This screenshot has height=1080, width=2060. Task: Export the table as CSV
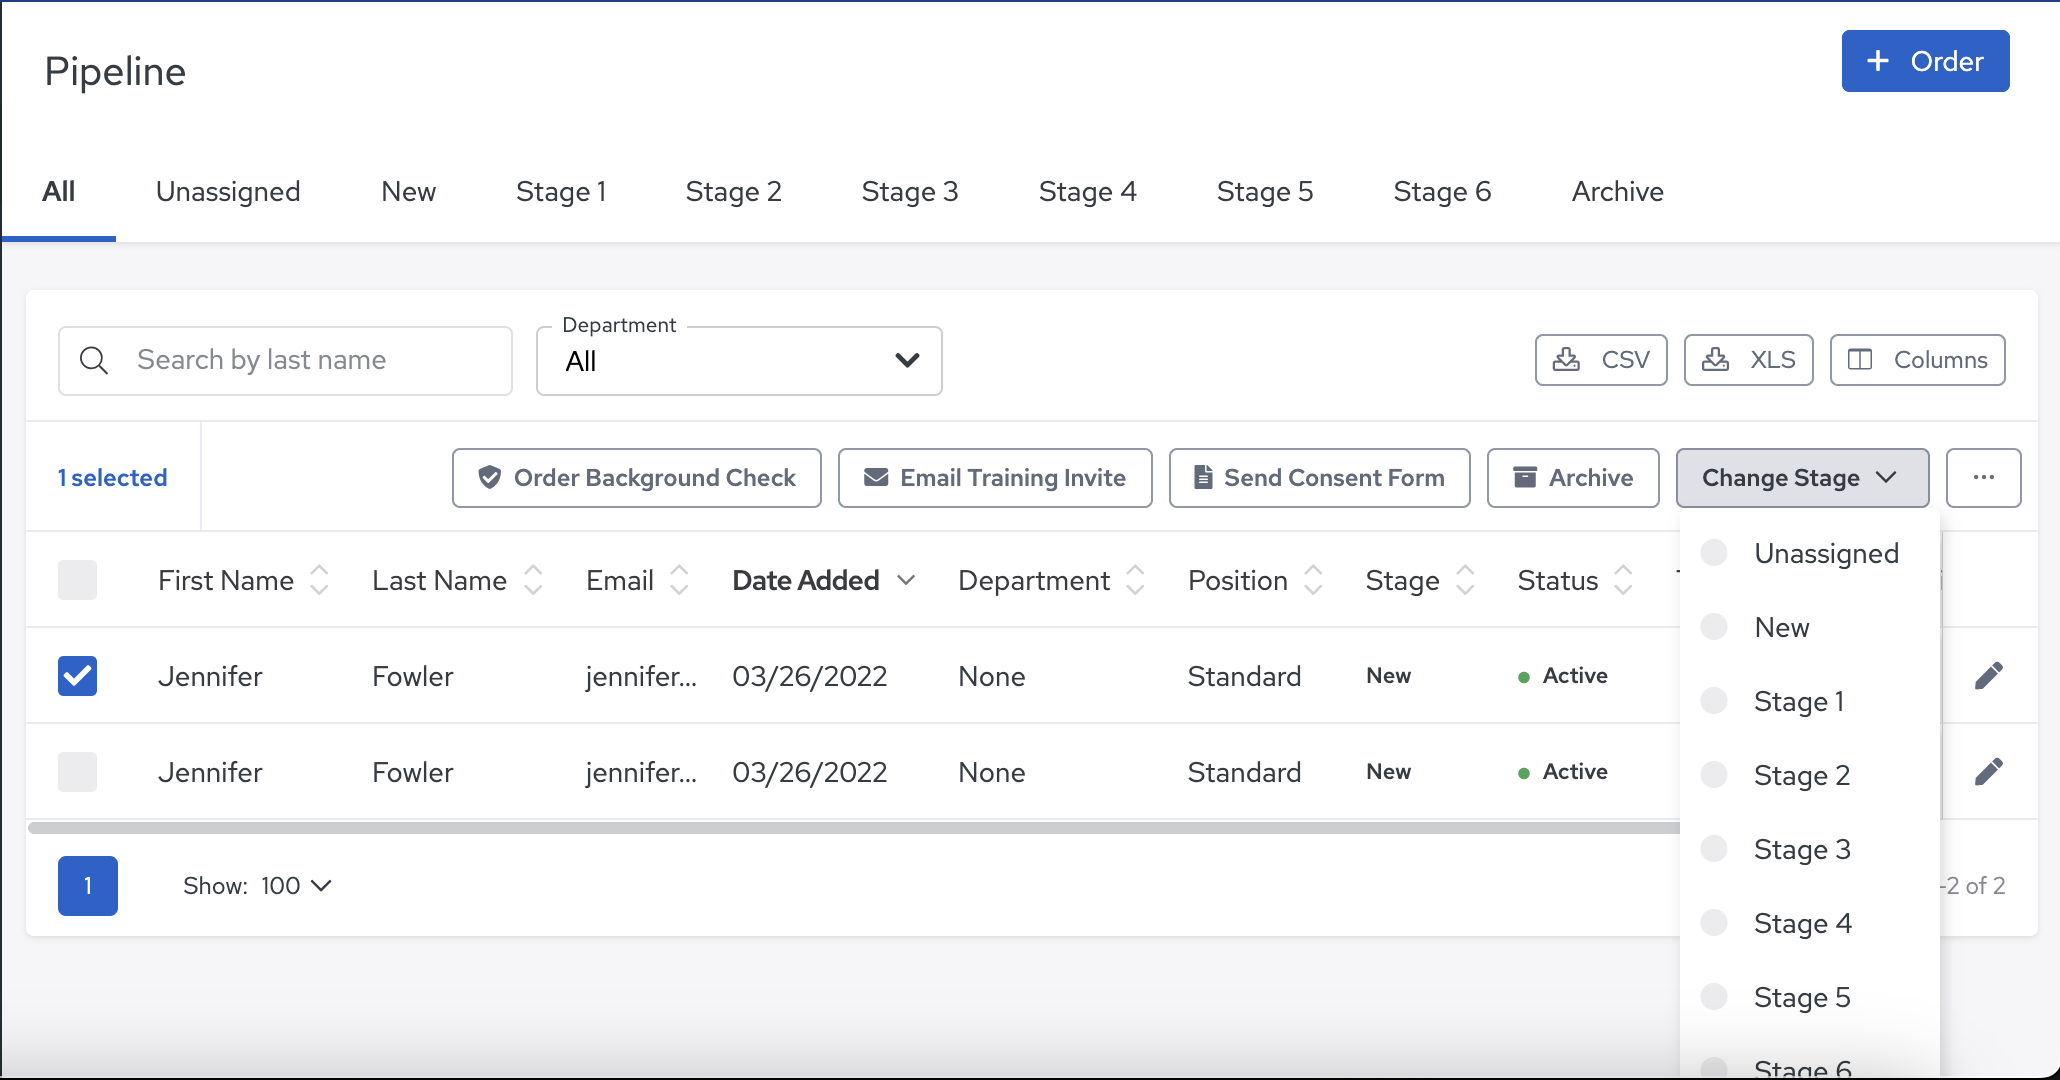click(1601, 360)
